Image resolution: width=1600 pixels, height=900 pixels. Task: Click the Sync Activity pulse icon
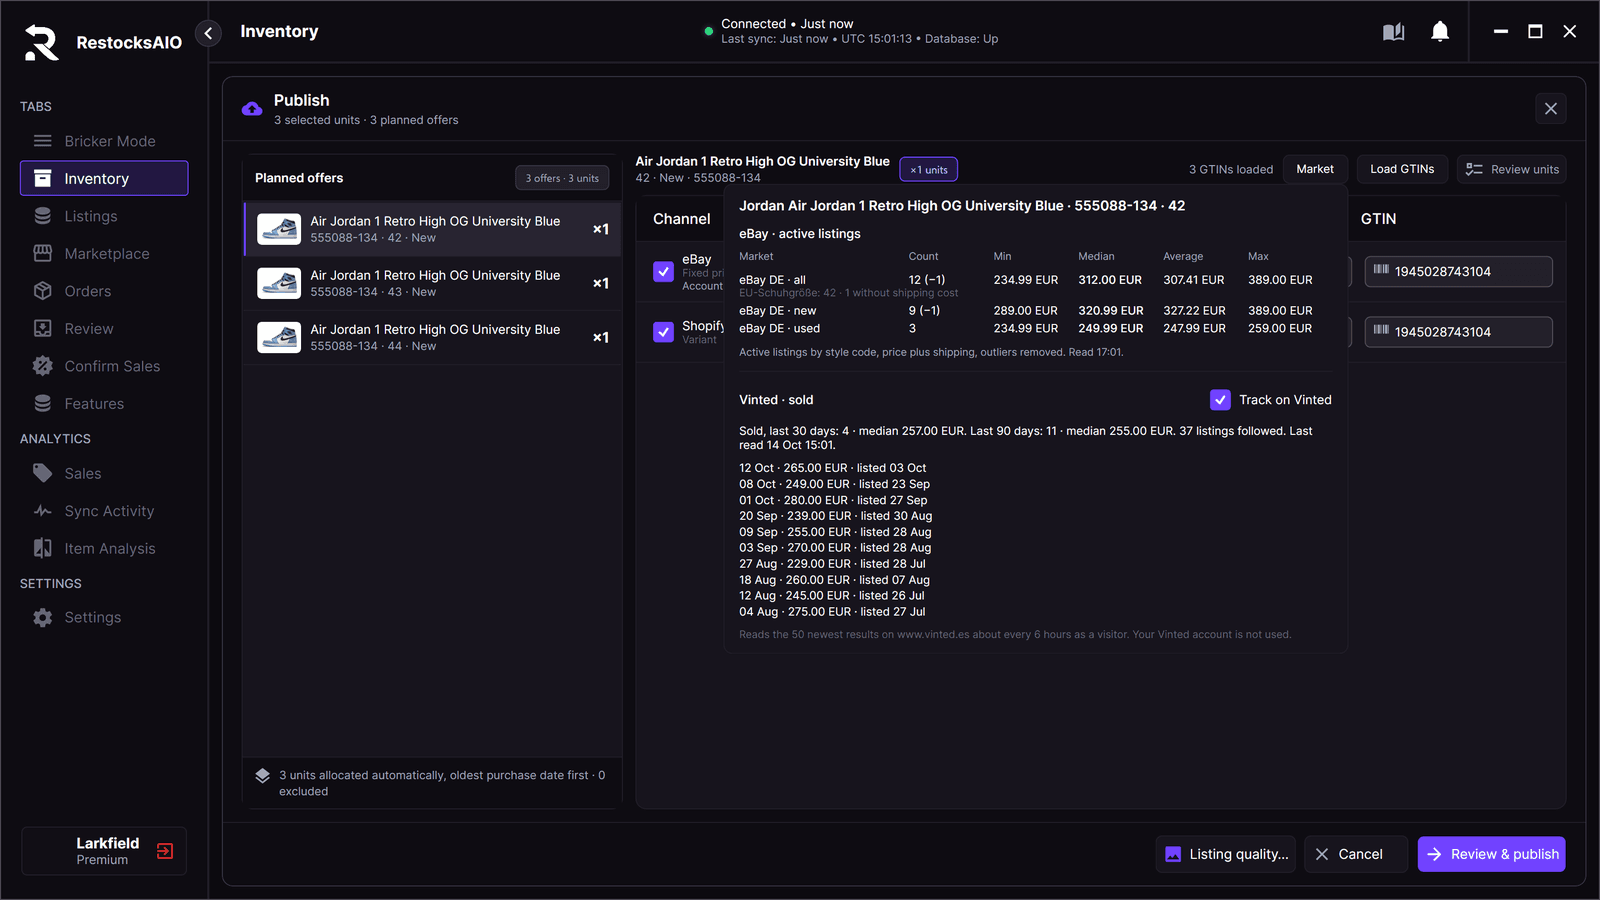[42, 511]
